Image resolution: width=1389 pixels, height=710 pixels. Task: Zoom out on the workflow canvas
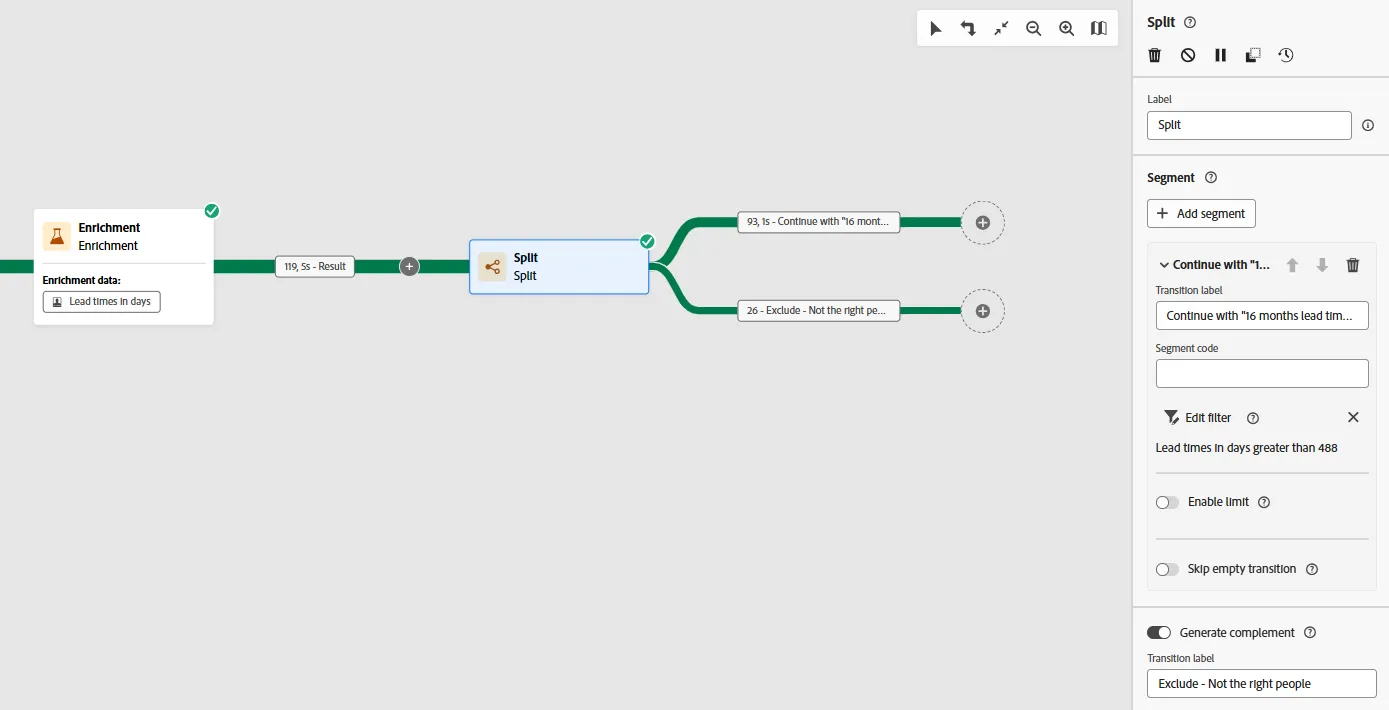[x=1034, y=29]
